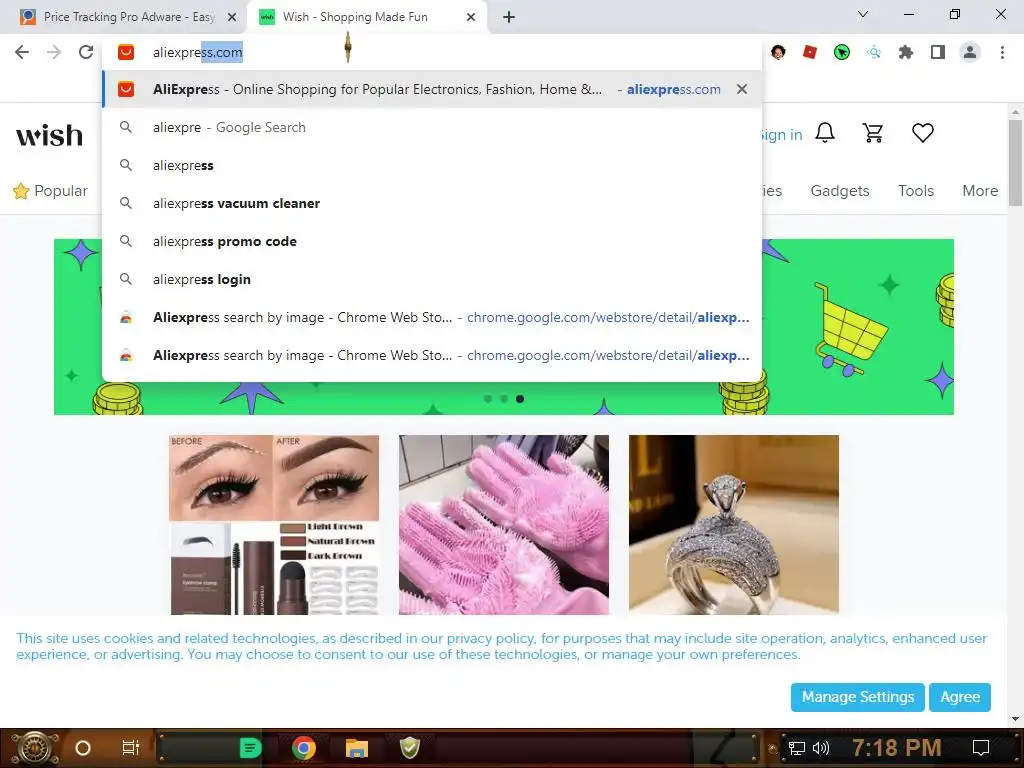1024x768 pixels.
Task: Open the diamond ring product thumbnail
Action: [x=733, y=524]
